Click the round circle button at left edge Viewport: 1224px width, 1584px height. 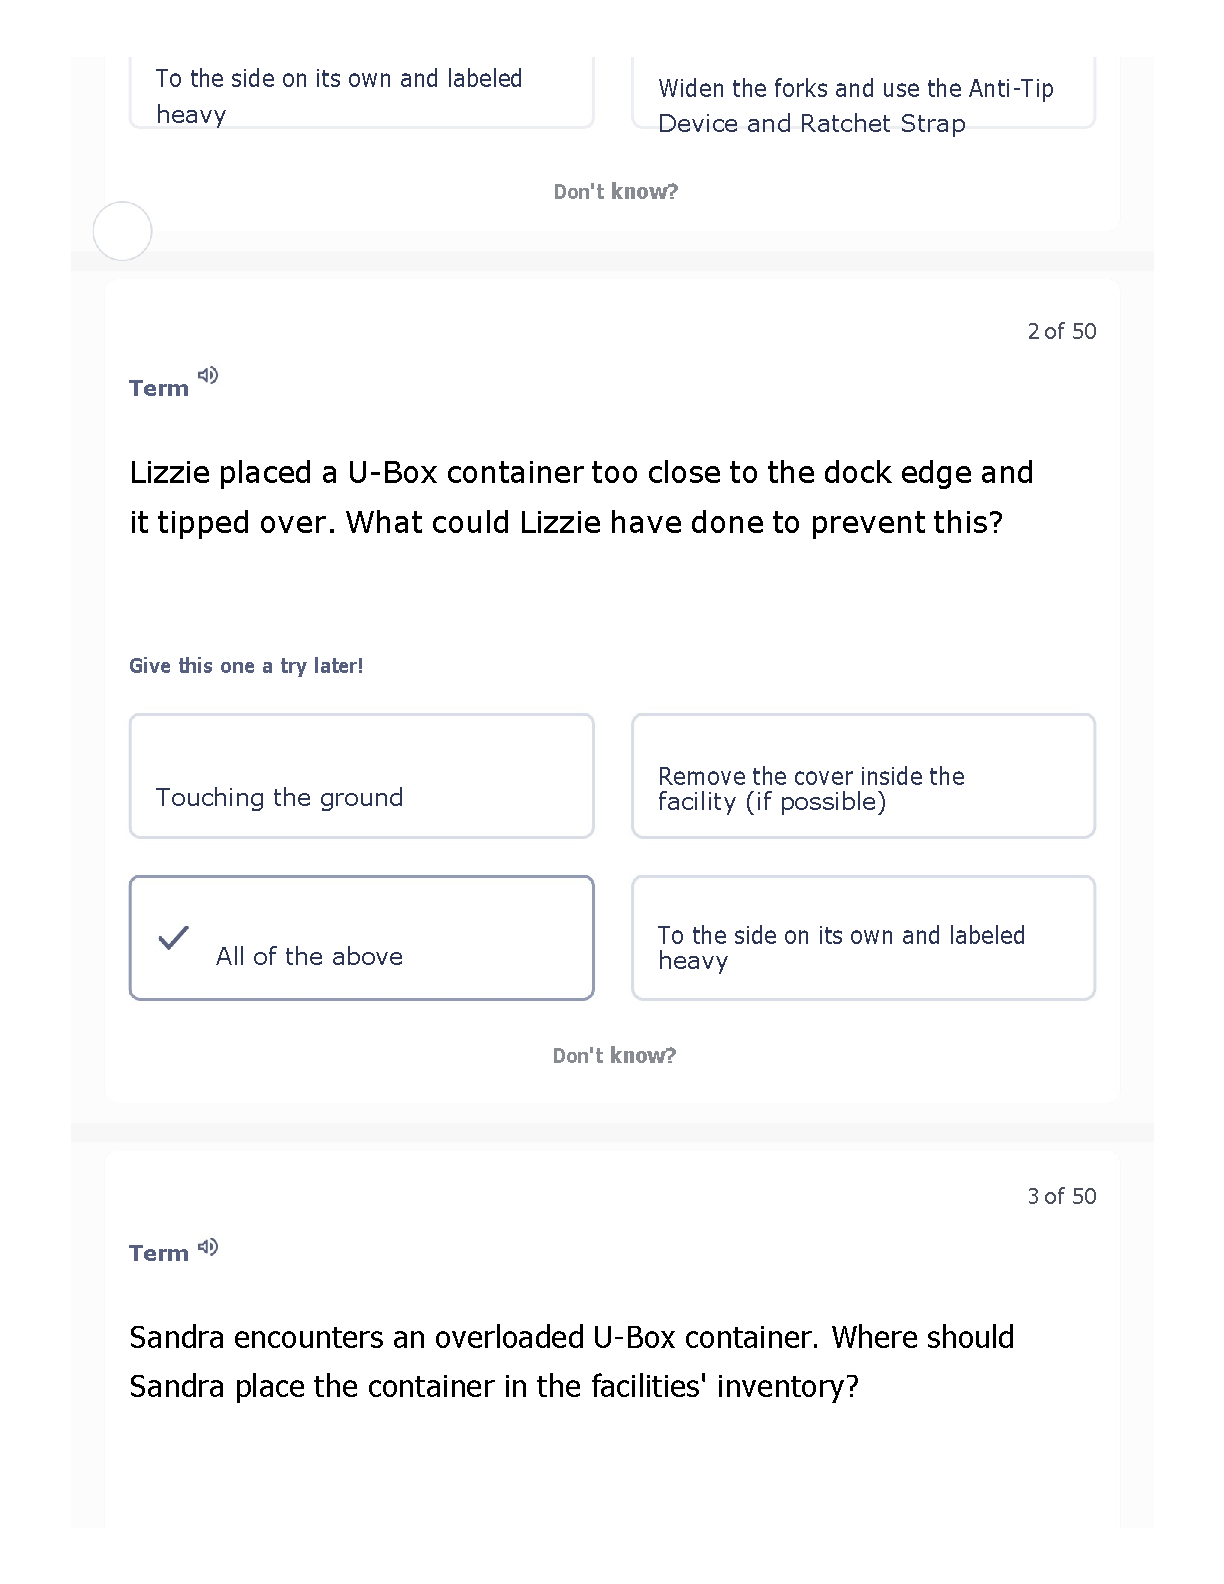point(122,231)
